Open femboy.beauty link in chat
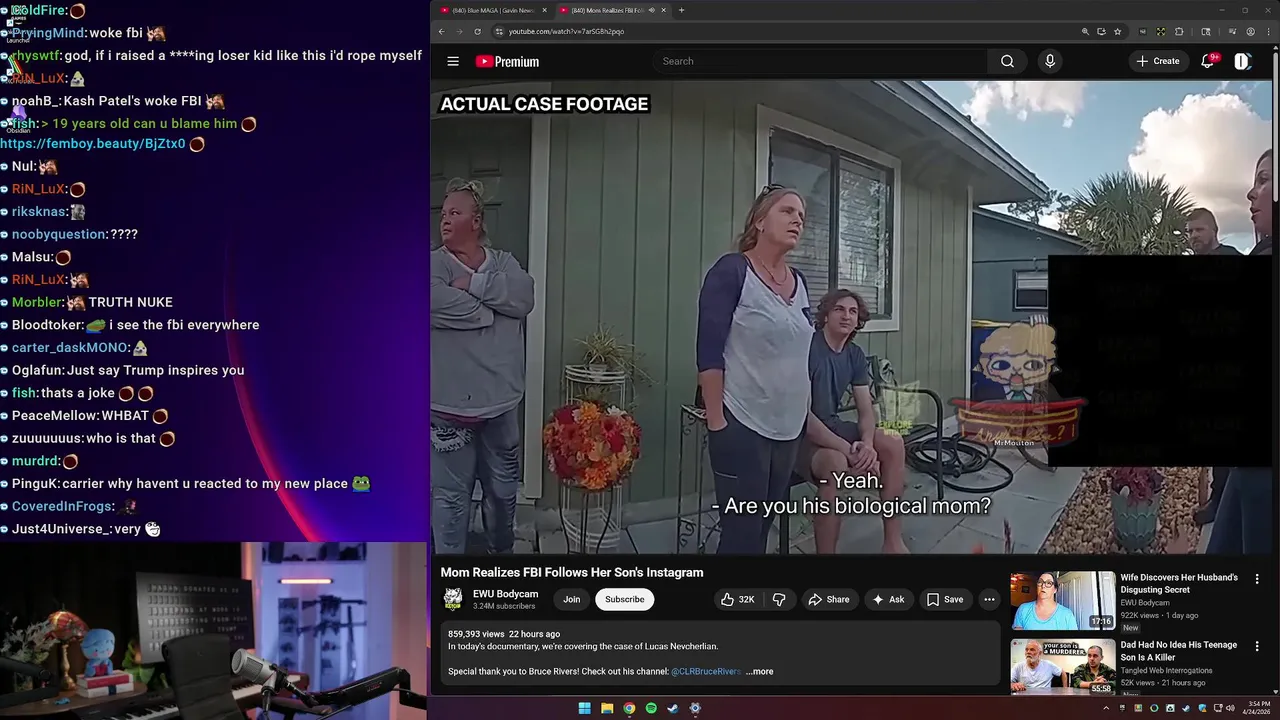 pos(93,144)
